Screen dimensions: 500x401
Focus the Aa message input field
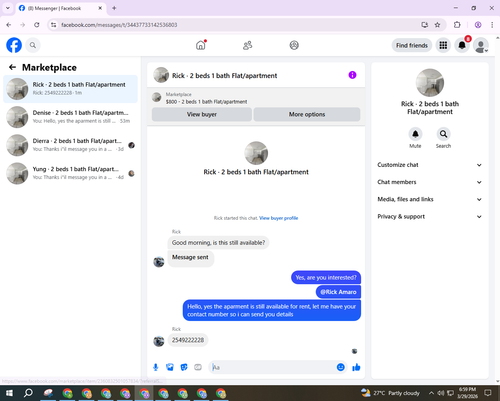click(273, 367)
